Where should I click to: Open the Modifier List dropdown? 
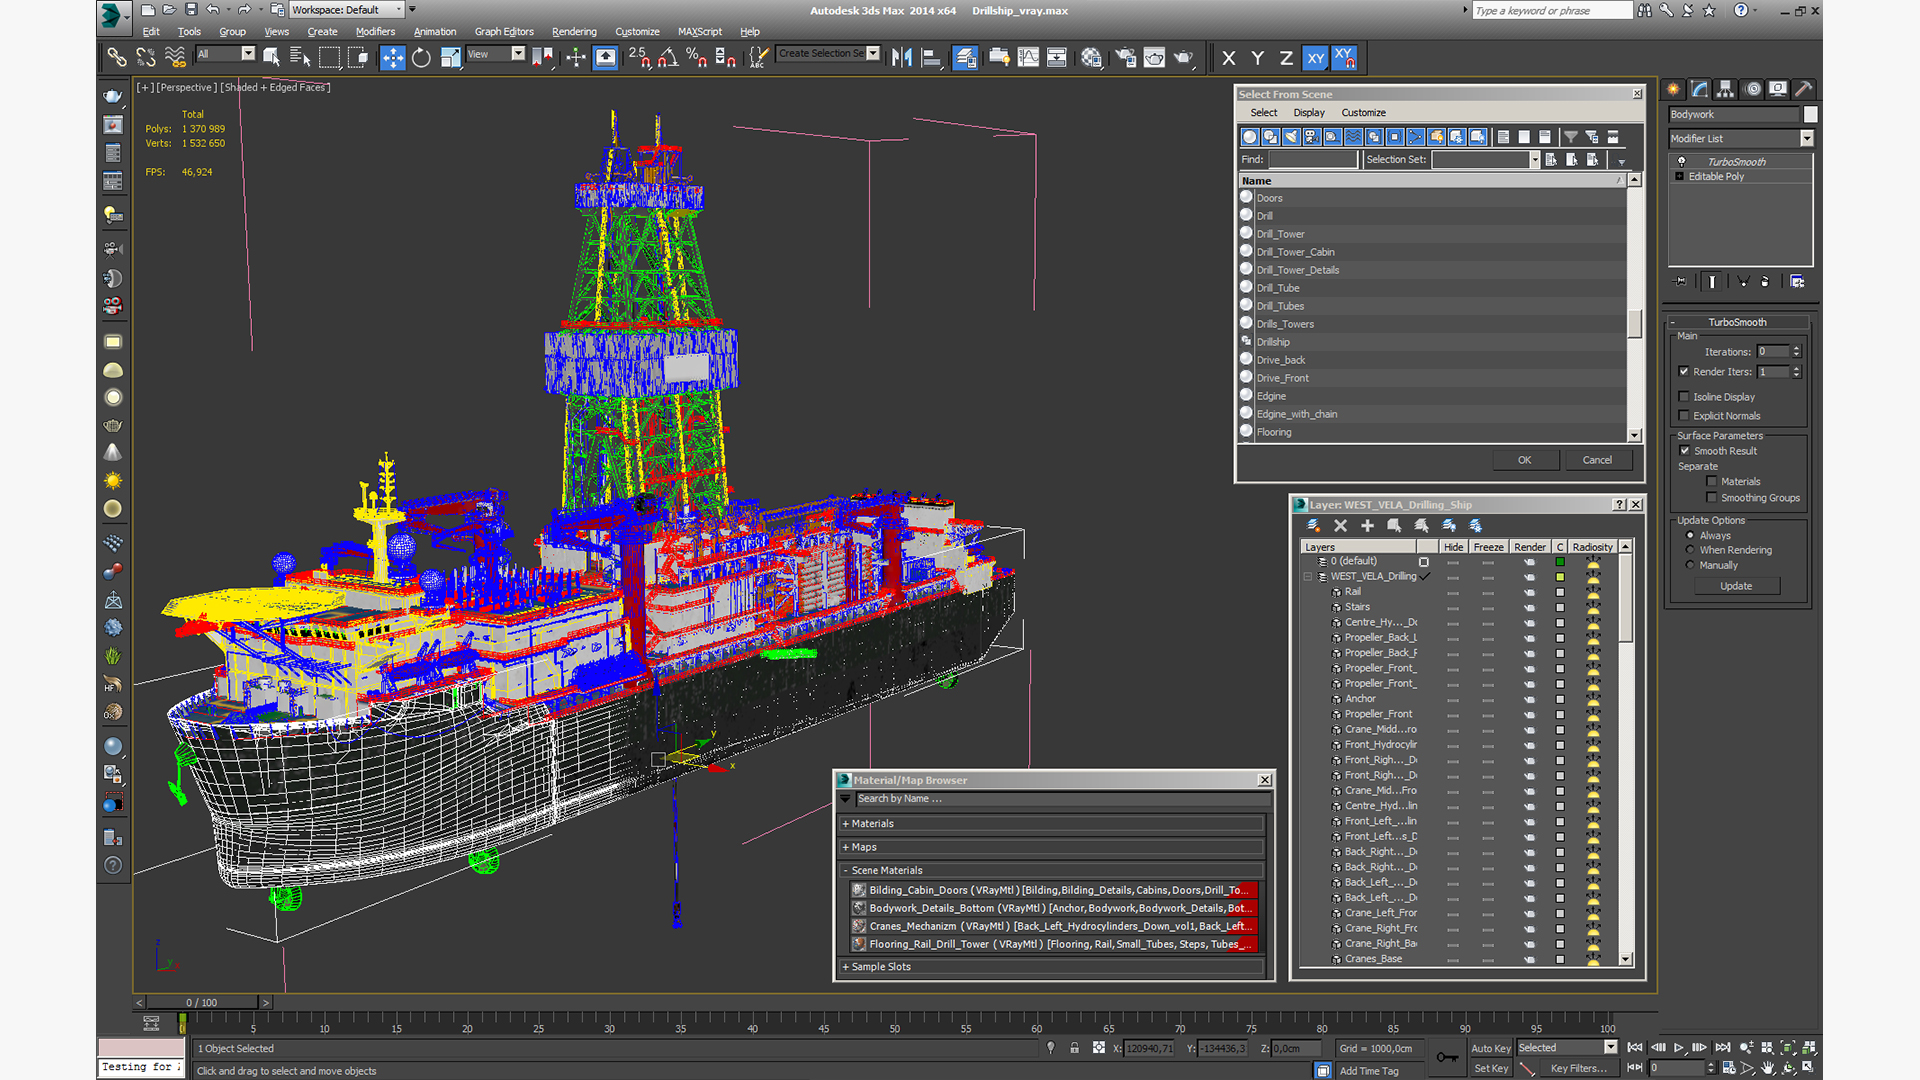pyautogui.click(x=1806, y=139)
